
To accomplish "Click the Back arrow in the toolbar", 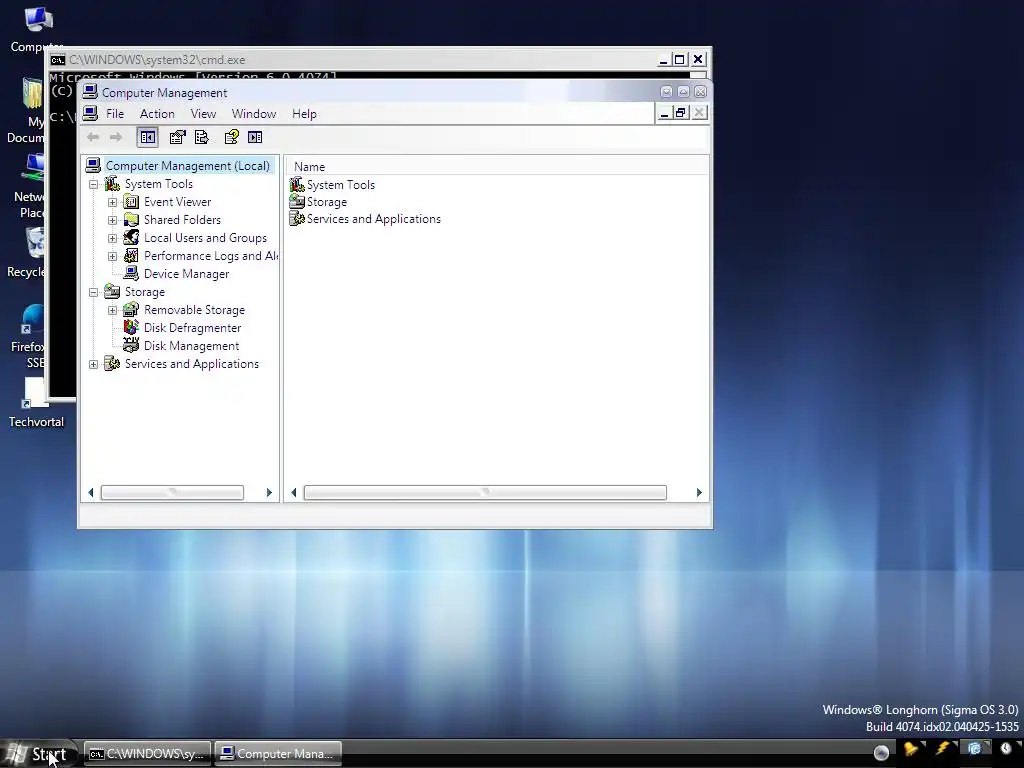I will click(x=93, y=137).
